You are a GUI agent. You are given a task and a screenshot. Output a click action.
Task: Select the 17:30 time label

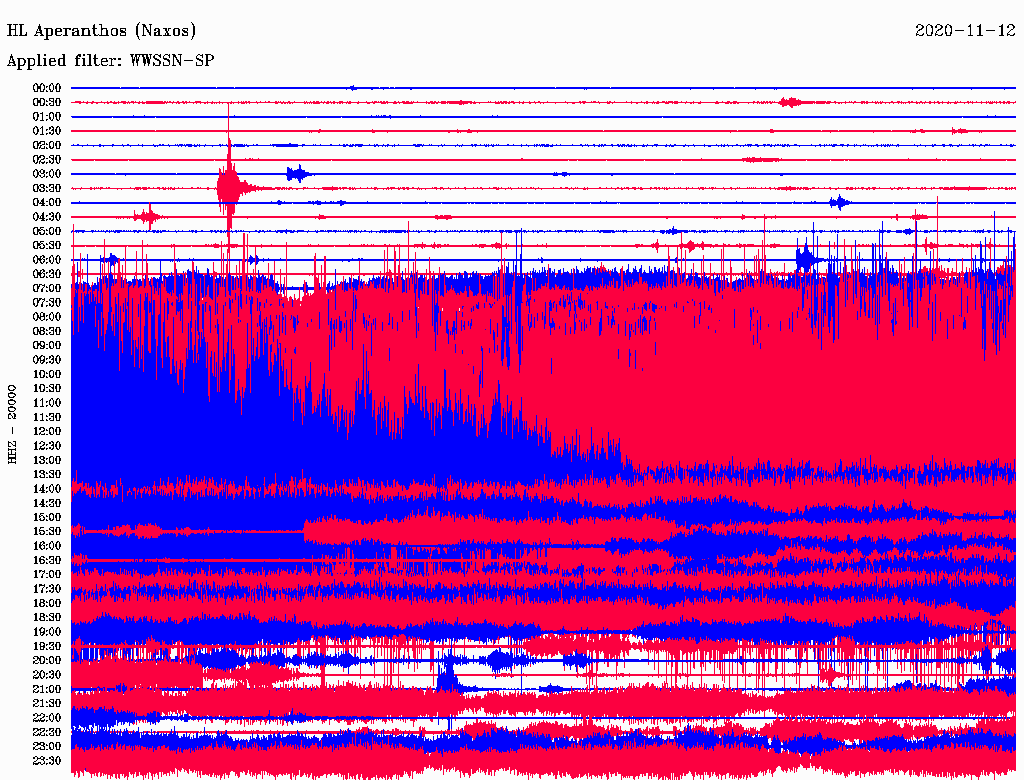[47, 589]
